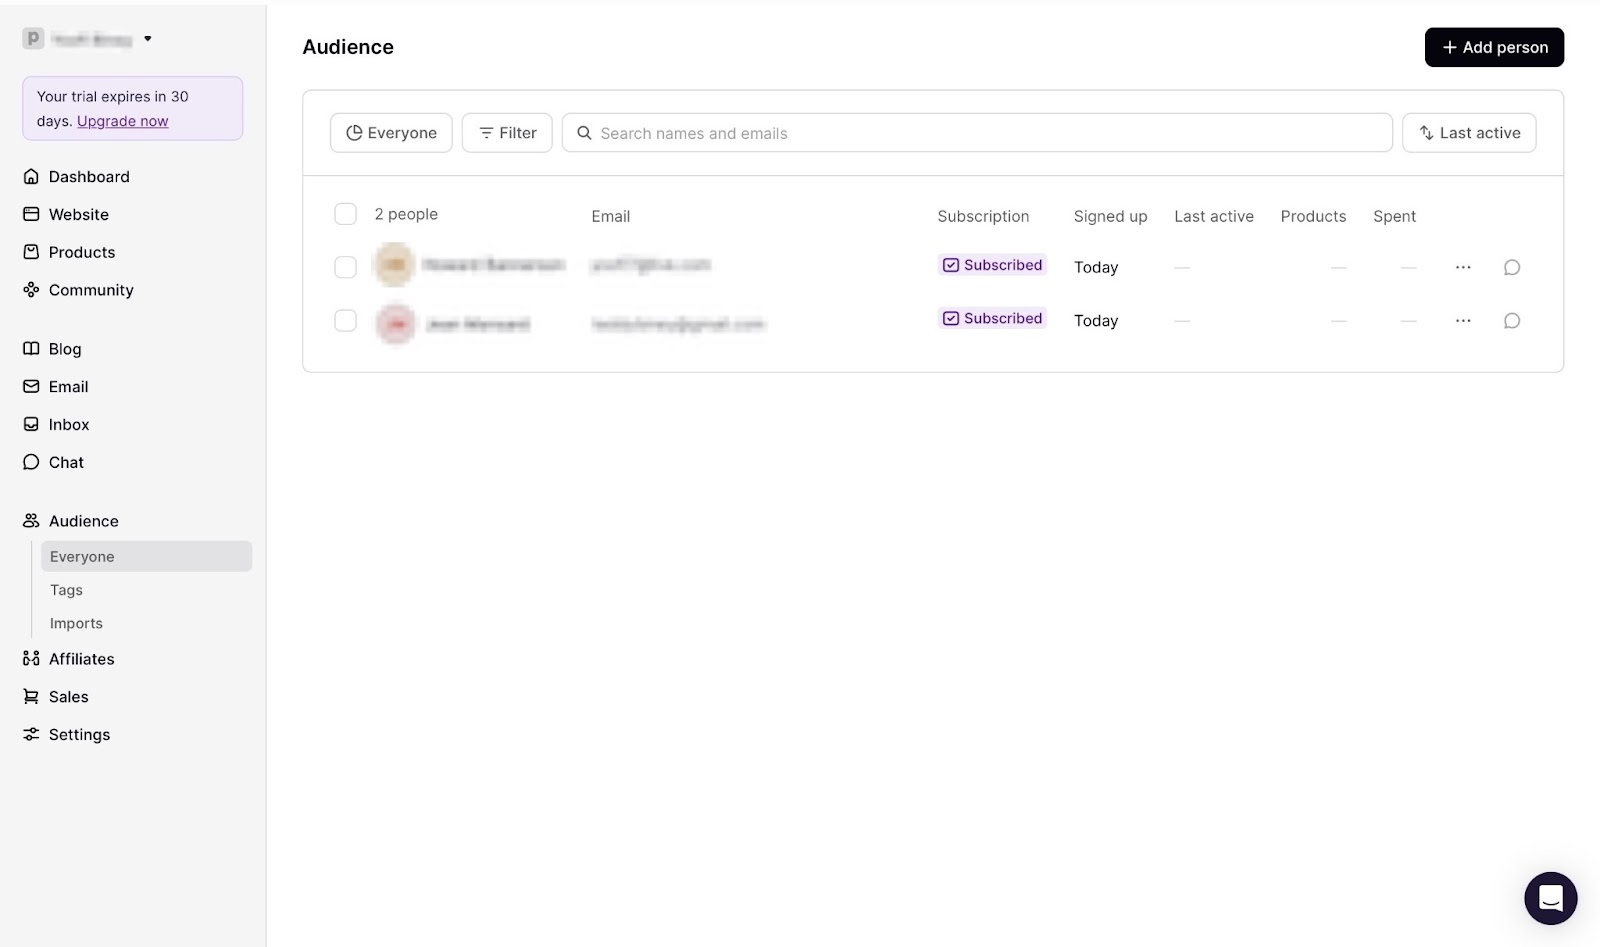
Task: Check the first person's row checkbox
Action: (x=345, y=267)
